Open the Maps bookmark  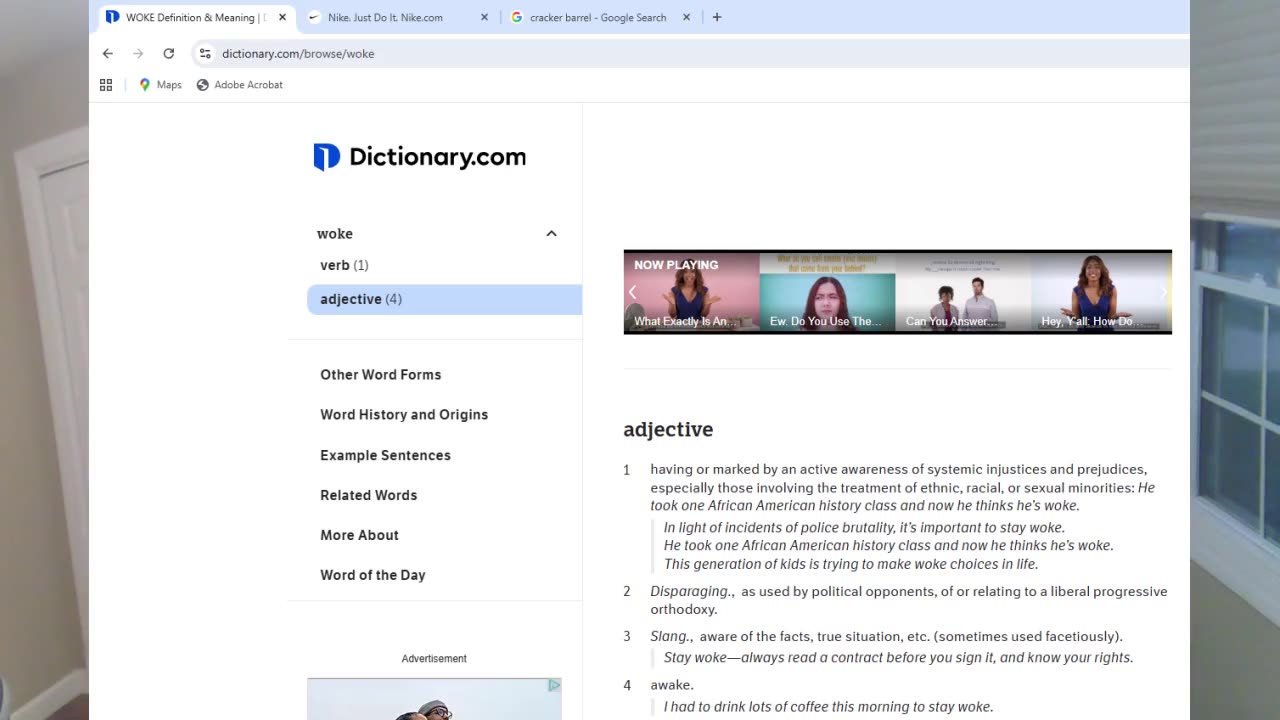click(160, 85)
